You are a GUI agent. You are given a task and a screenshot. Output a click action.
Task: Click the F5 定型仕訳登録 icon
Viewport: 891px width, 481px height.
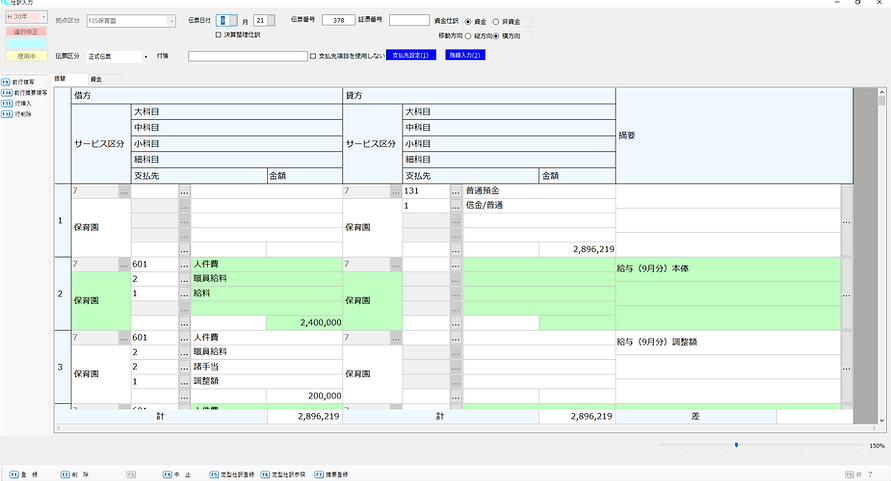[214, 474]
